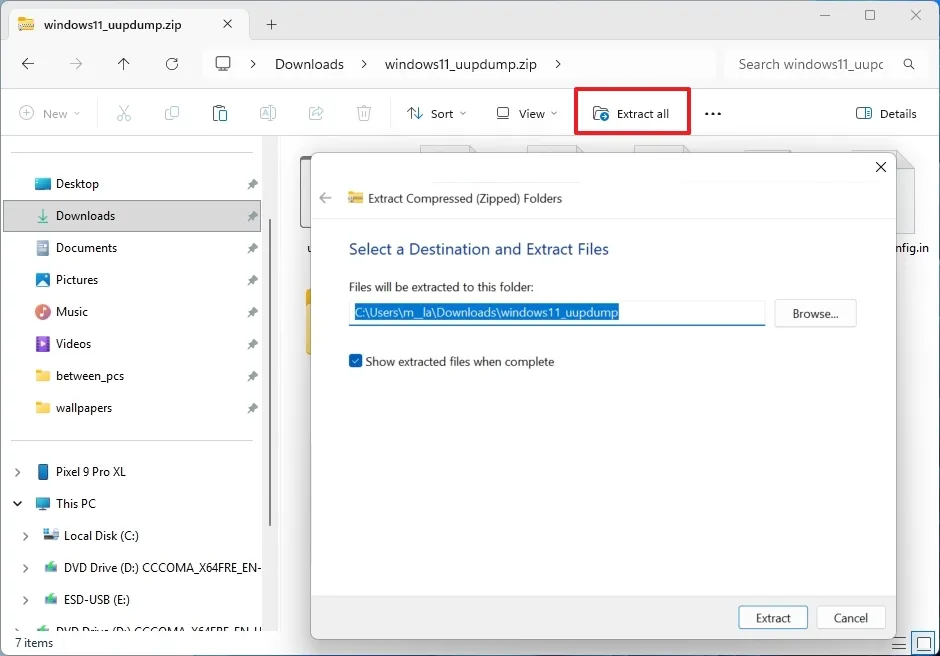Open the View dropdown

coord(526,112)
